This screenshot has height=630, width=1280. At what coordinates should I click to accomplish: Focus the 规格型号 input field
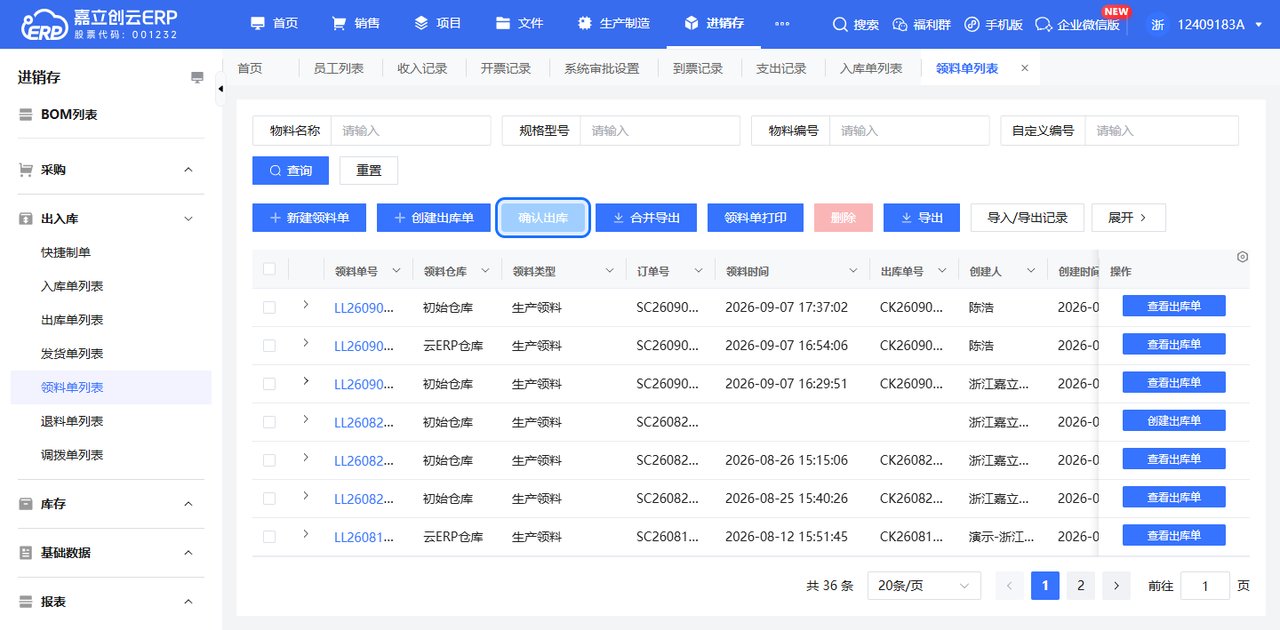pyautogui.click(x=660, y=131)
